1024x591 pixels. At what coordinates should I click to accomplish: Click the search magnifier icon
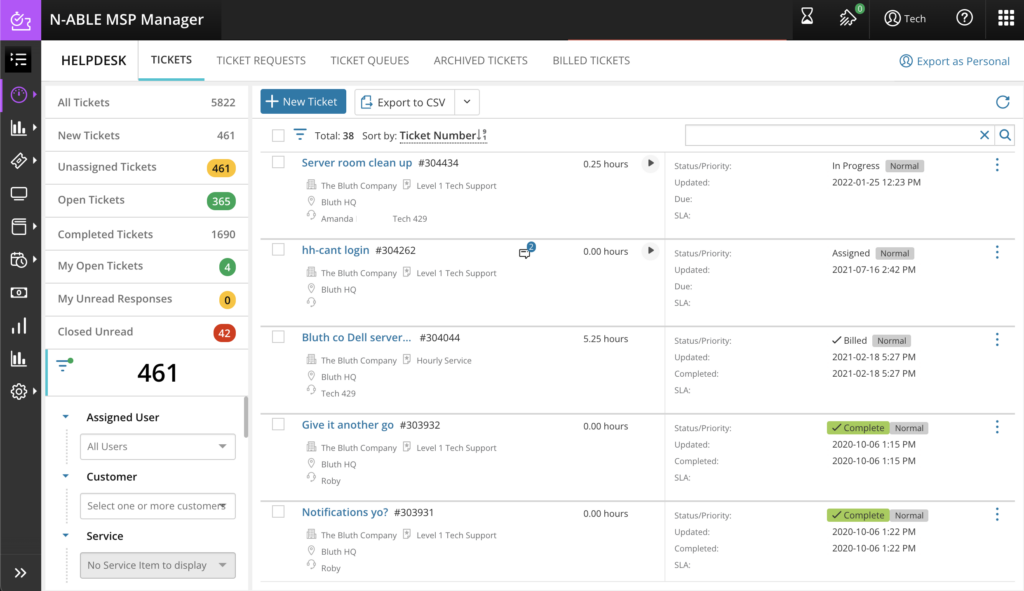click(x=1005, y=135)
